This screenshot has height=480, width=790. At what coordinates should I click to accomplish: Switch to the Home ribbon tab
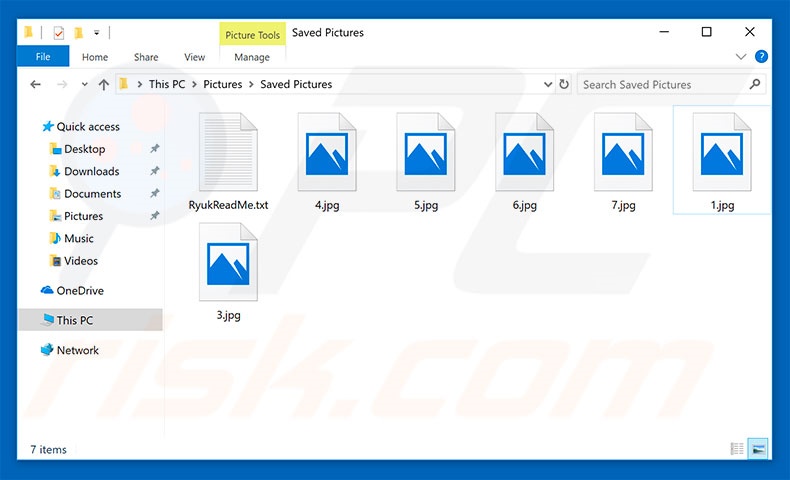pyautogui.click(x=95, y=57)
